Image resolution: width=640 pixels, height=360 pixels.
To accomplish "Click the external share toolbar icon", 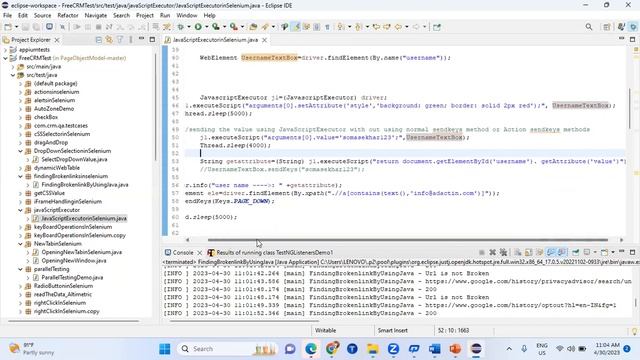I will tap(437, 27).
